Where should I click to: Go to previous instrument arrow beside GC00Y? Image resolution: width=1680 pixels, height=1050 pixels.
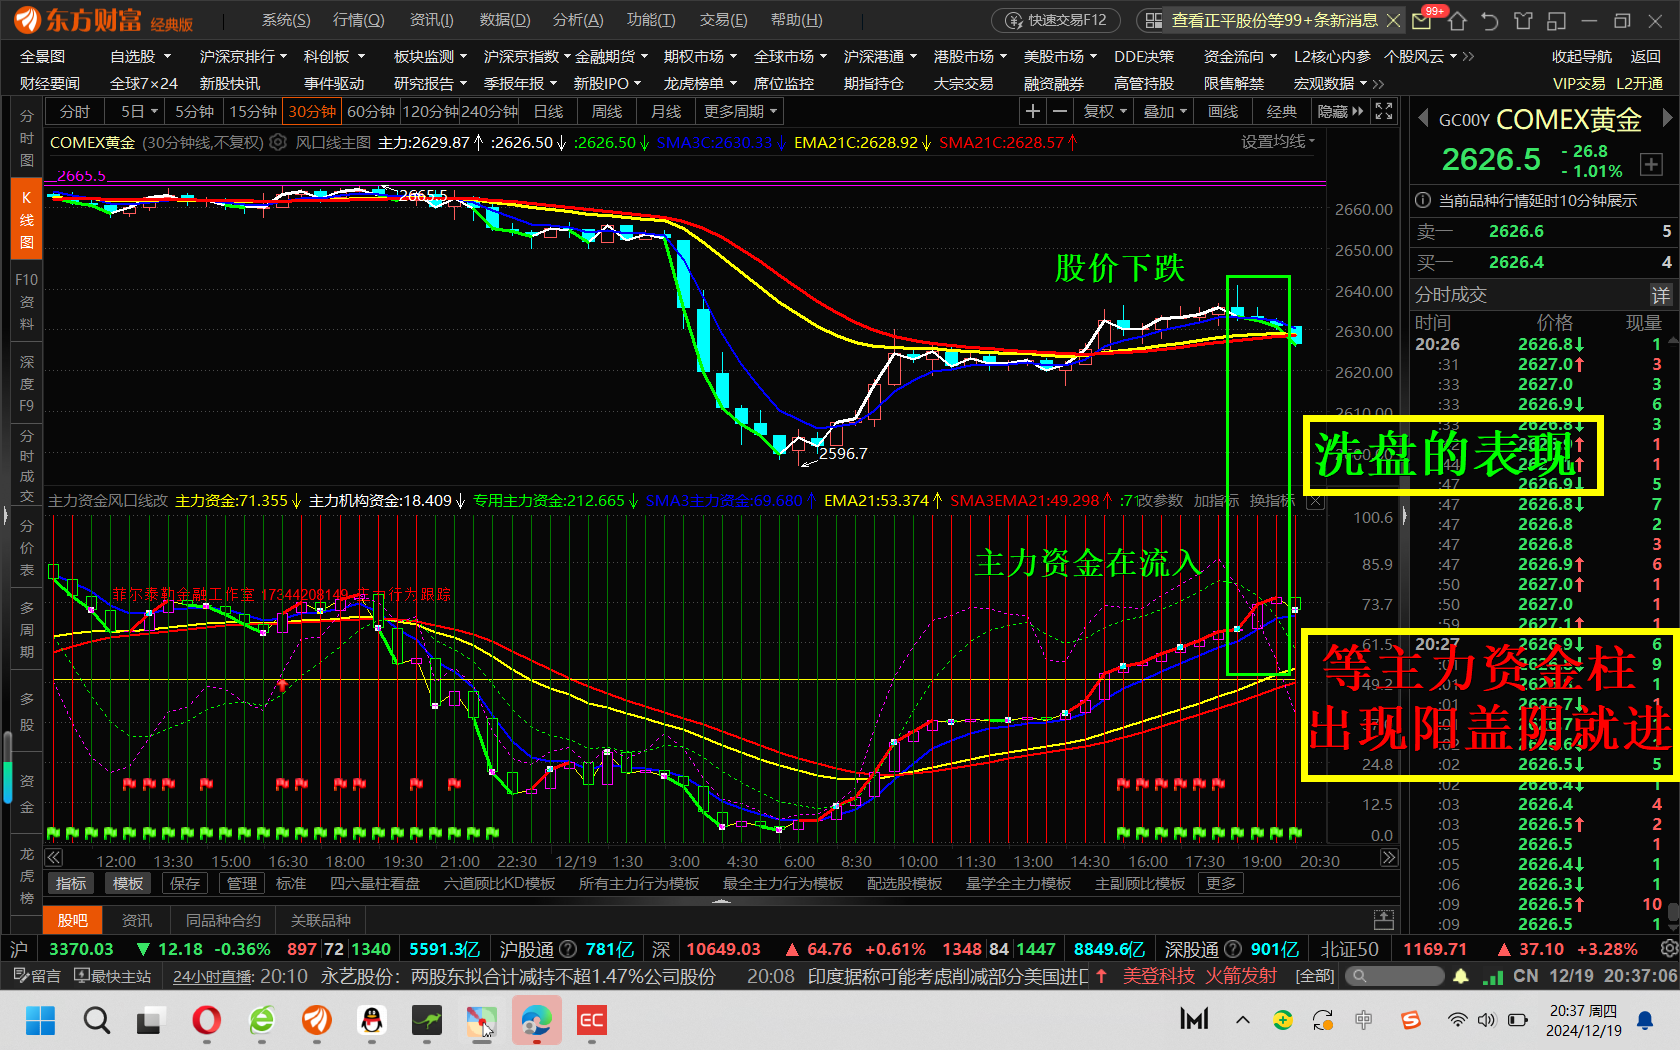1423,118
